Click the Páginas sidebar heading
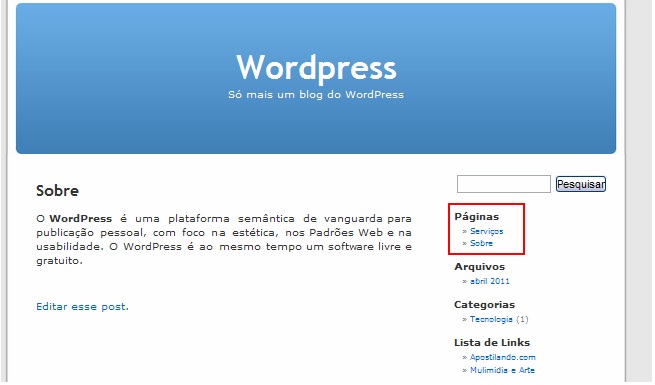 click(x=477, y=217)
